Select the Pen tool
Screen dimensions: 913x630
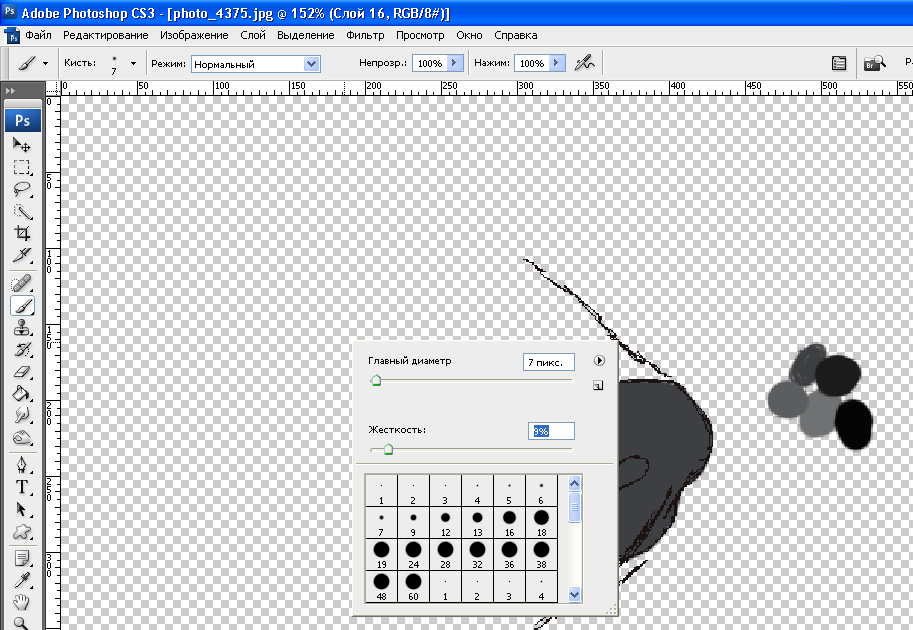click(x=22, y=465)
